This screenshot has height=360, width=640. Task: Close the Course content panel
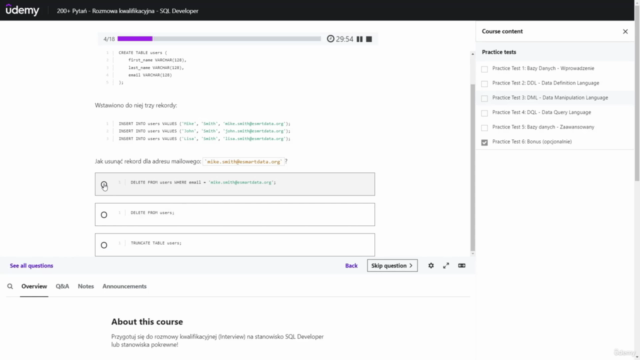tap(625, 31)
